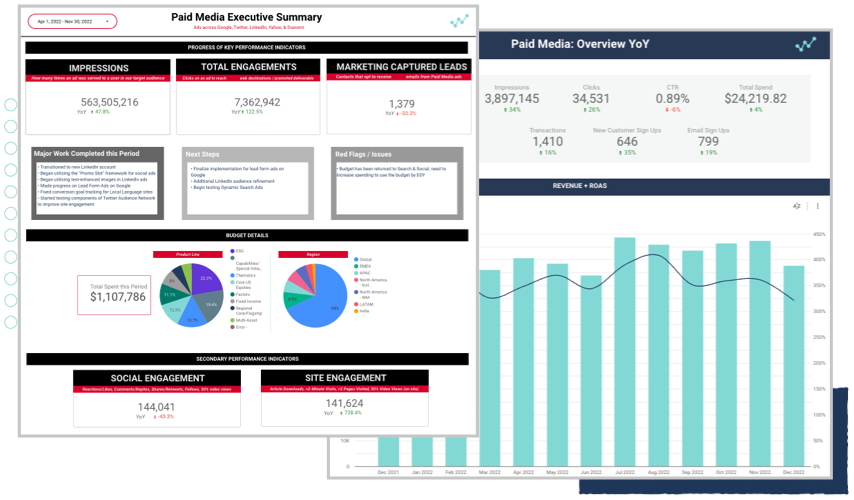Click the Budget Details section header
Image resolution: width=854 pixels, height=500 pixels.
(247, 235)
